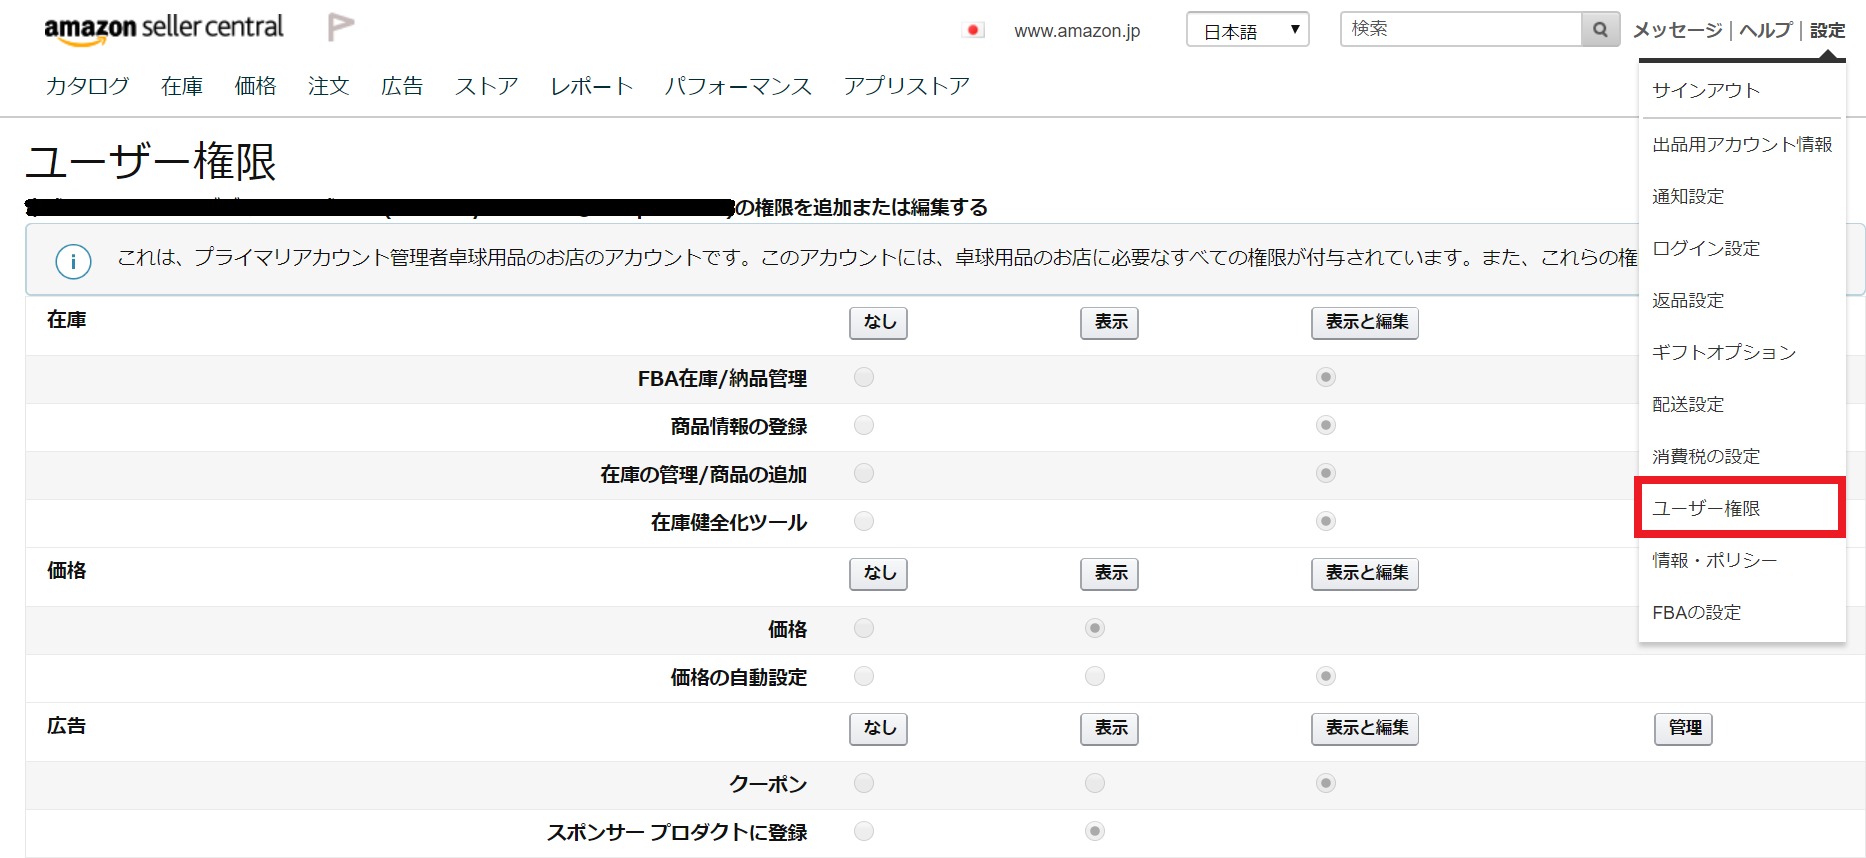Select 表示 radio for クーポン
The image size is (1866, 858).
[x=1095, y=783]
